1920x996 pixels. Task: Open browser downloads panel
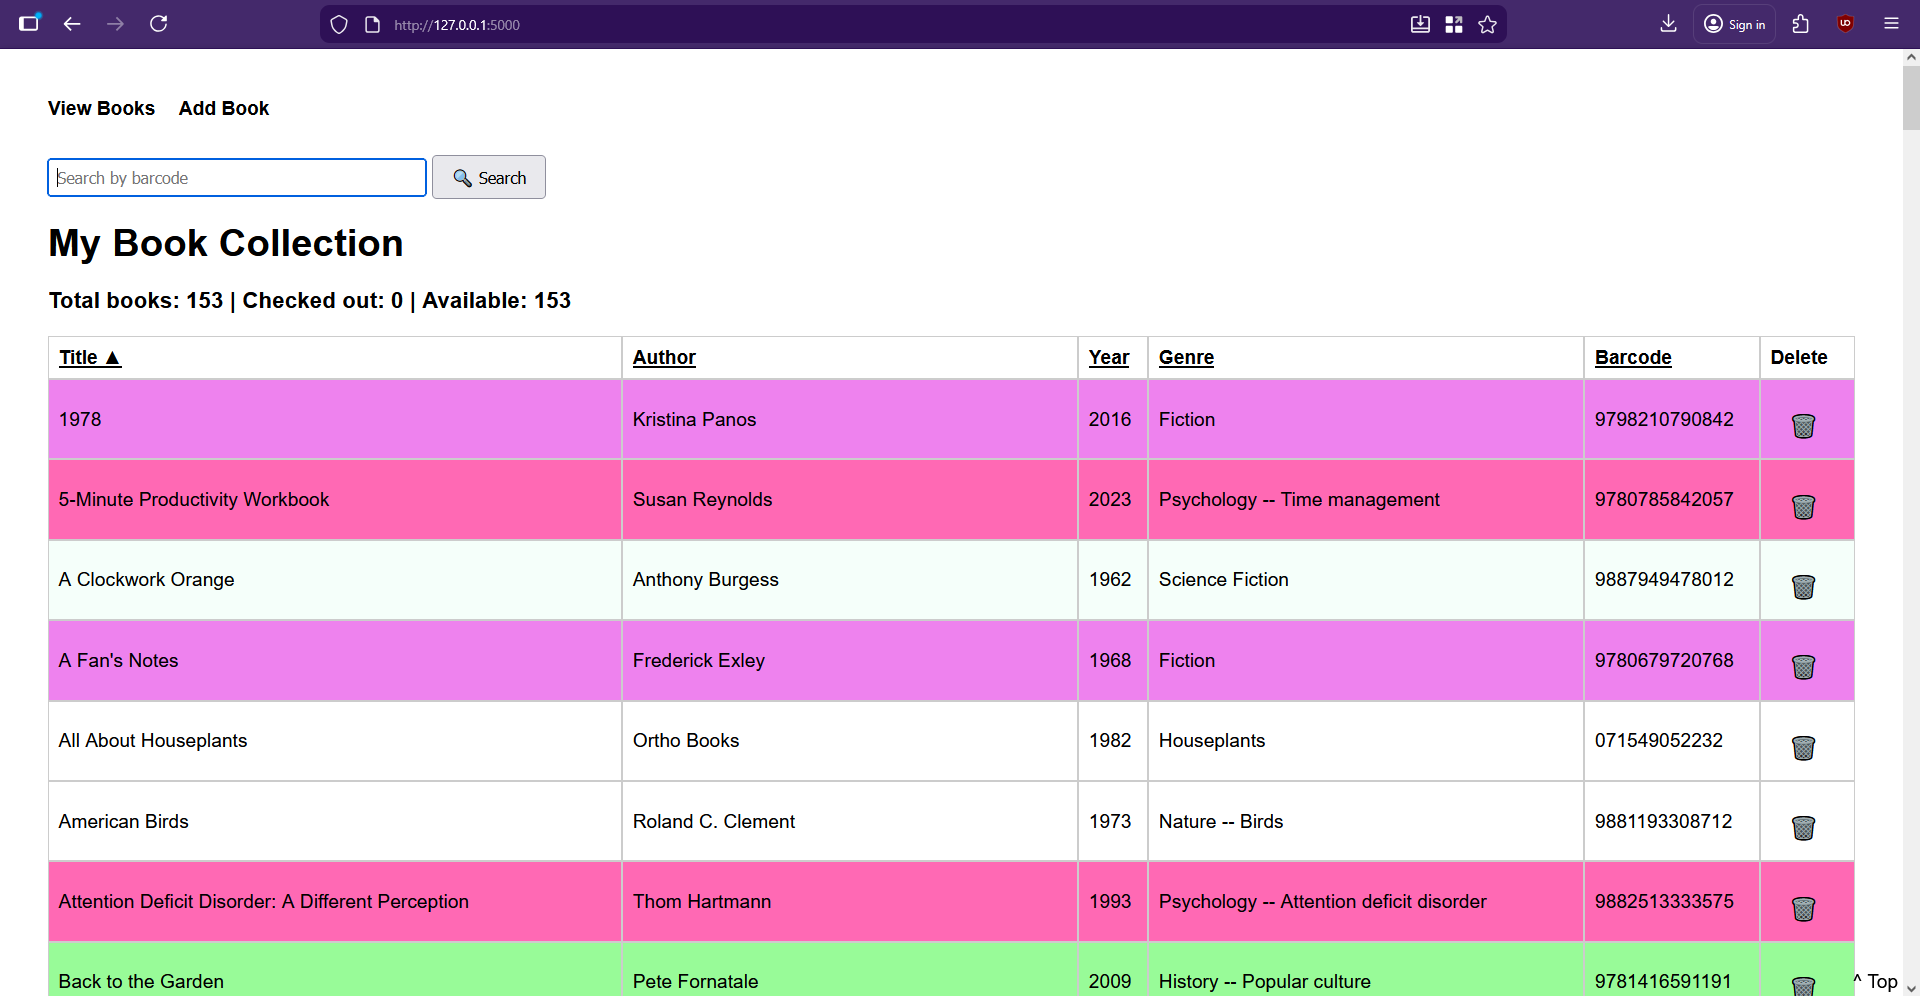click(1668, 24)
